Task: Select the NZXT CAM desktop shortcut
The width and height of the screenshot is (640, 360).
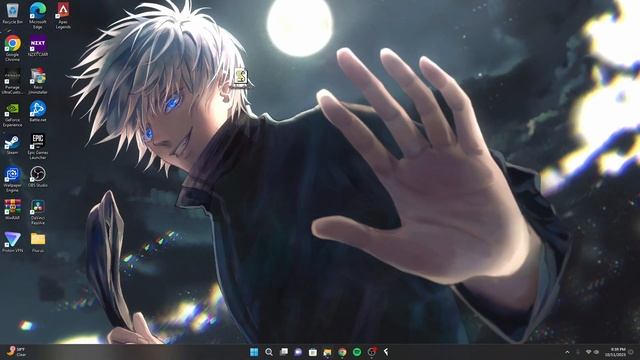Action: [38, 46]
